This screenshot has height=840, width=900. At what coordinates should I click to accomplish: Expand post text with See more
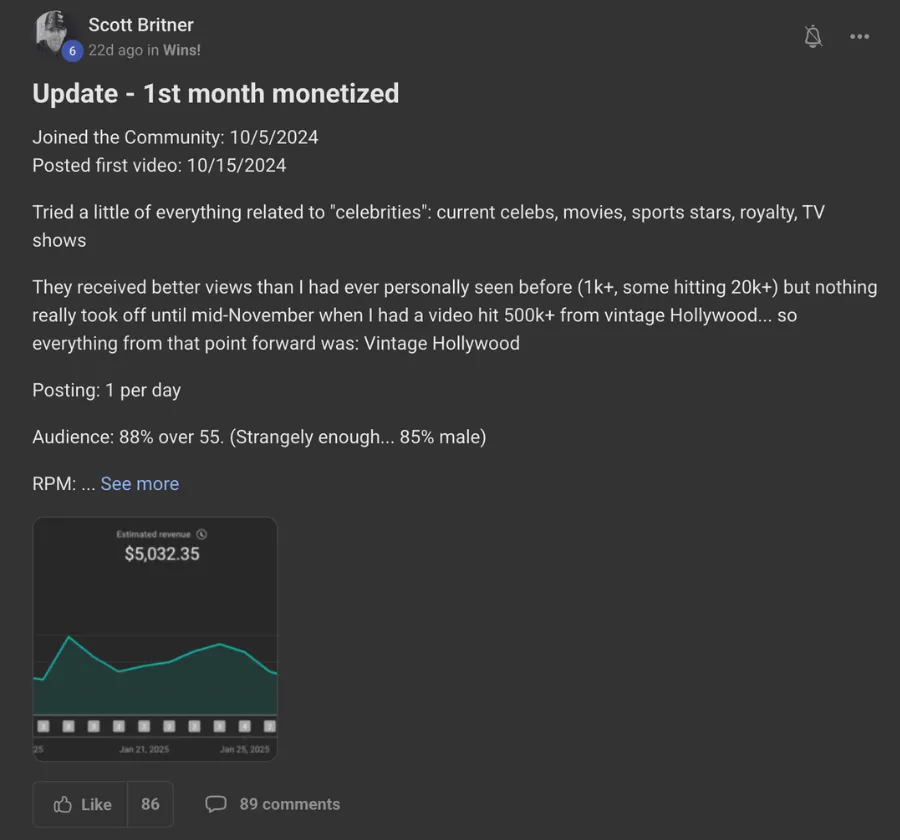[140, 484]
